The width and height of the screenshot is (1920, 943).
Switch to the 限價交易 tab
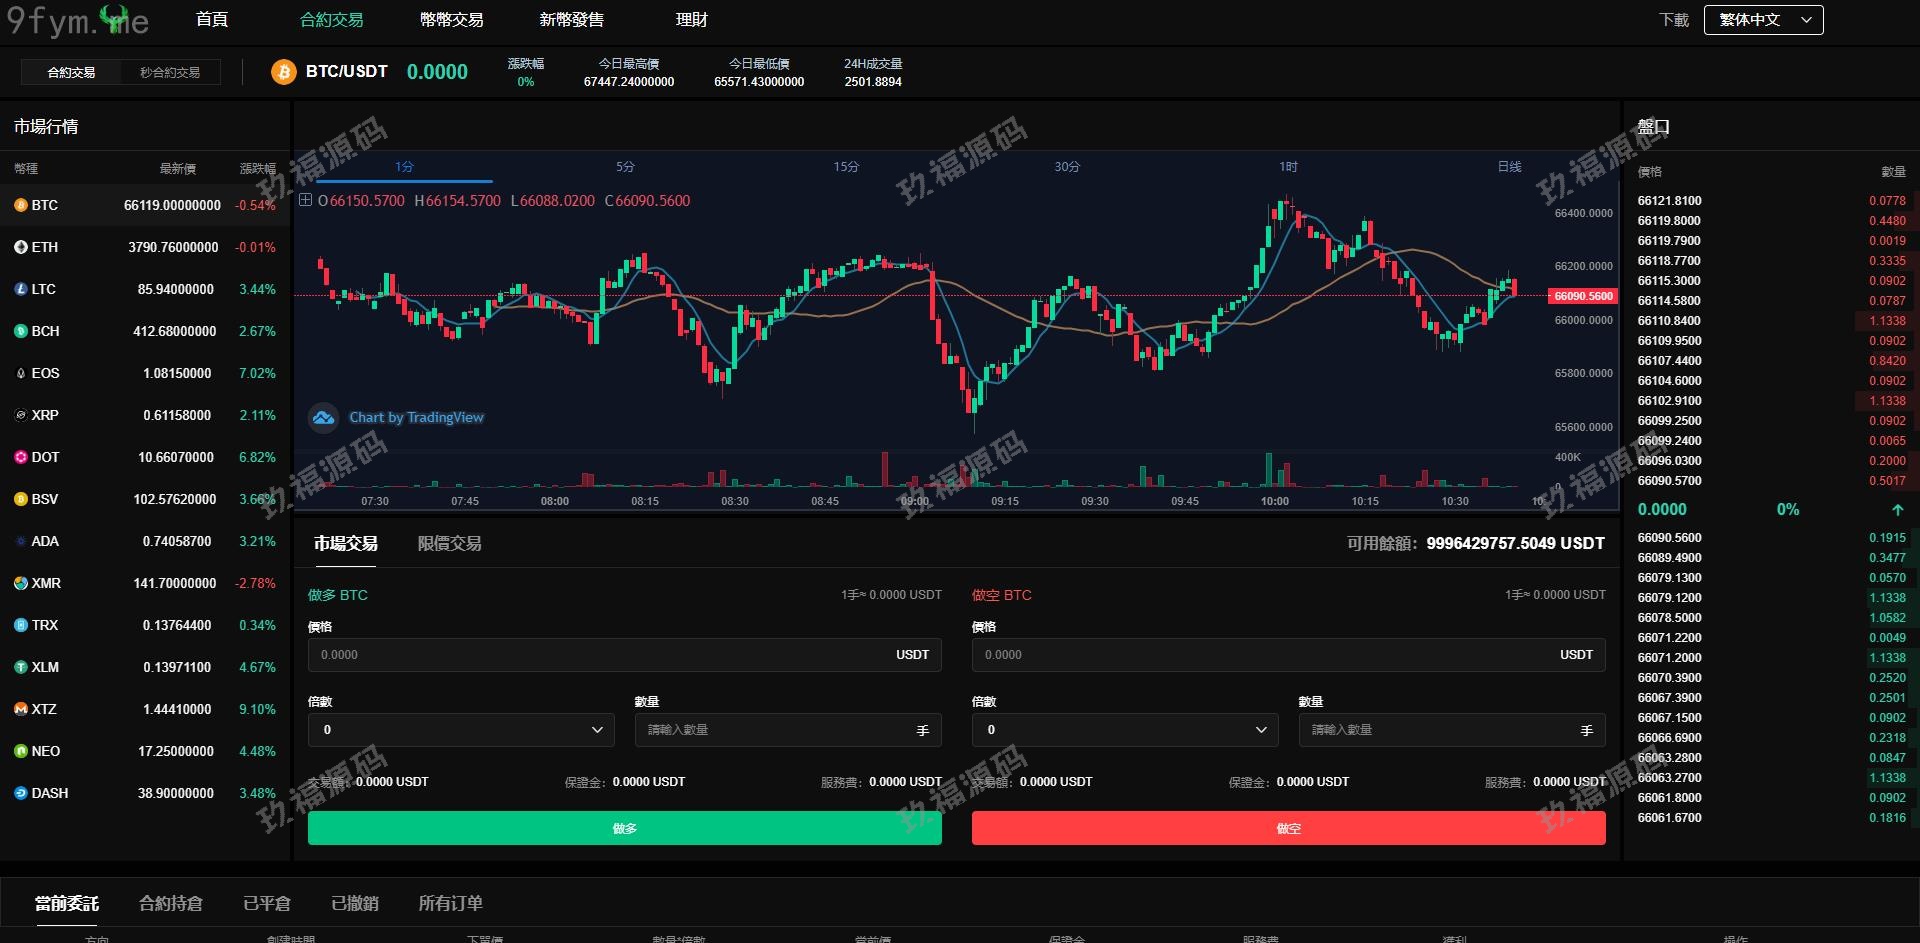[x=449, y=544]
